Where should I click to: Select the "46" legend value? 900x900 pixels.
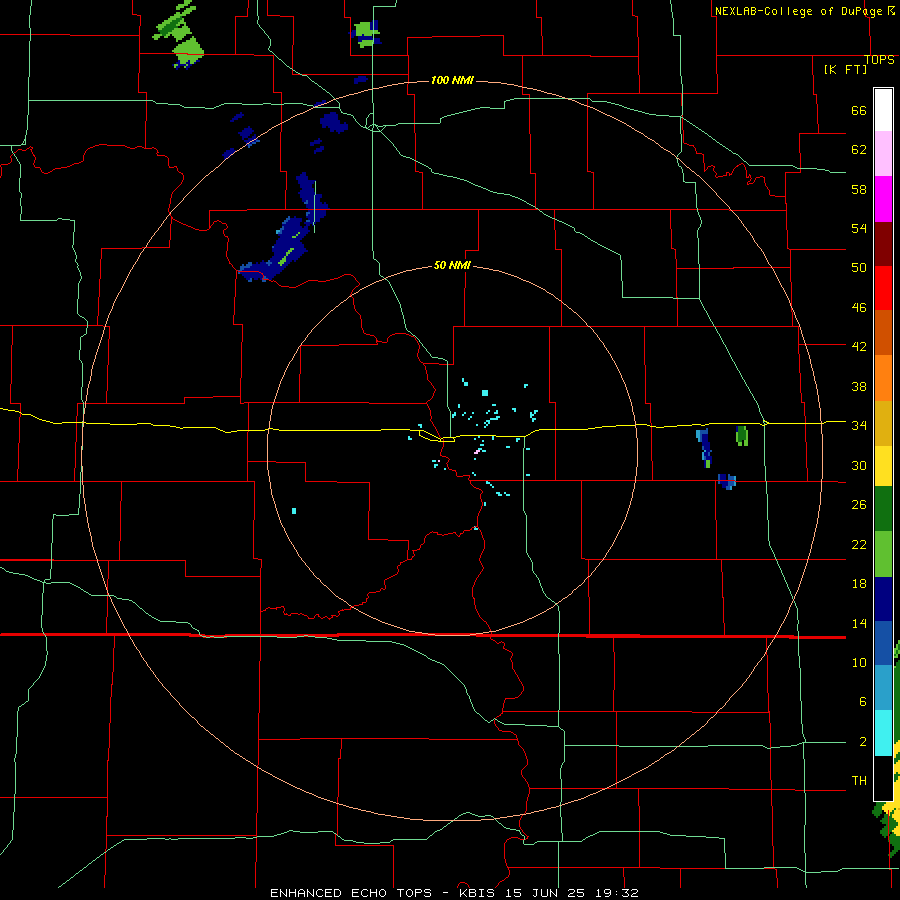[859, 308]
